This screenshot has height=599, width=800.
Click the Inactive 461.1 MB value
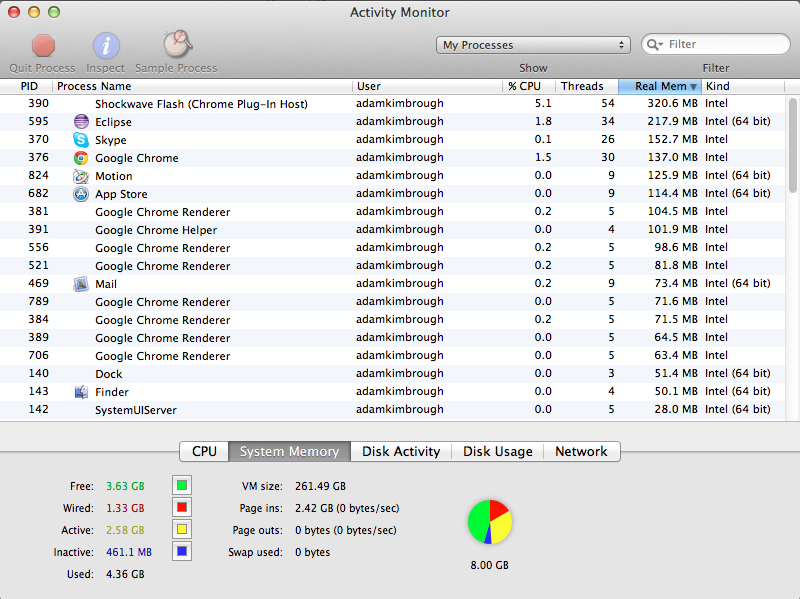coord(129,552)
